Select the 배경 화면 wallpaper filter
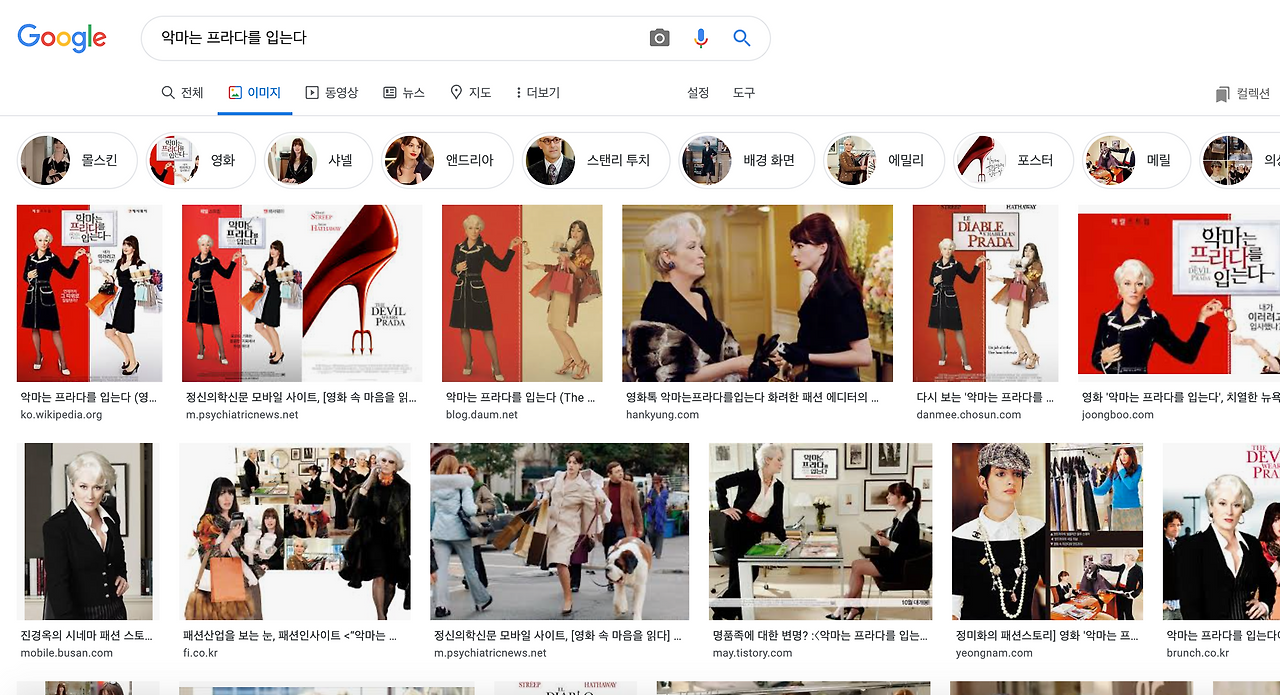The height and width of the screenshot is (695, 1280). click(747, 160)
